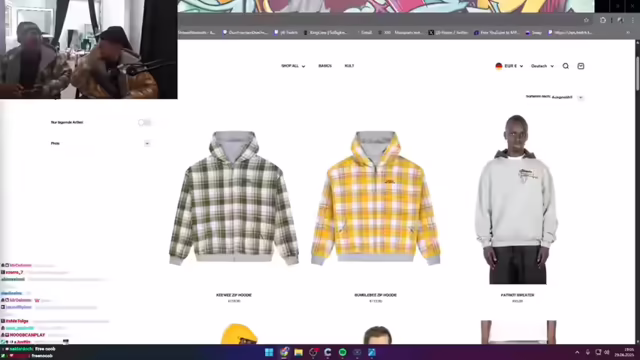Expand the SHOP ALL menu
640x360 pixels.
[293, 66]
